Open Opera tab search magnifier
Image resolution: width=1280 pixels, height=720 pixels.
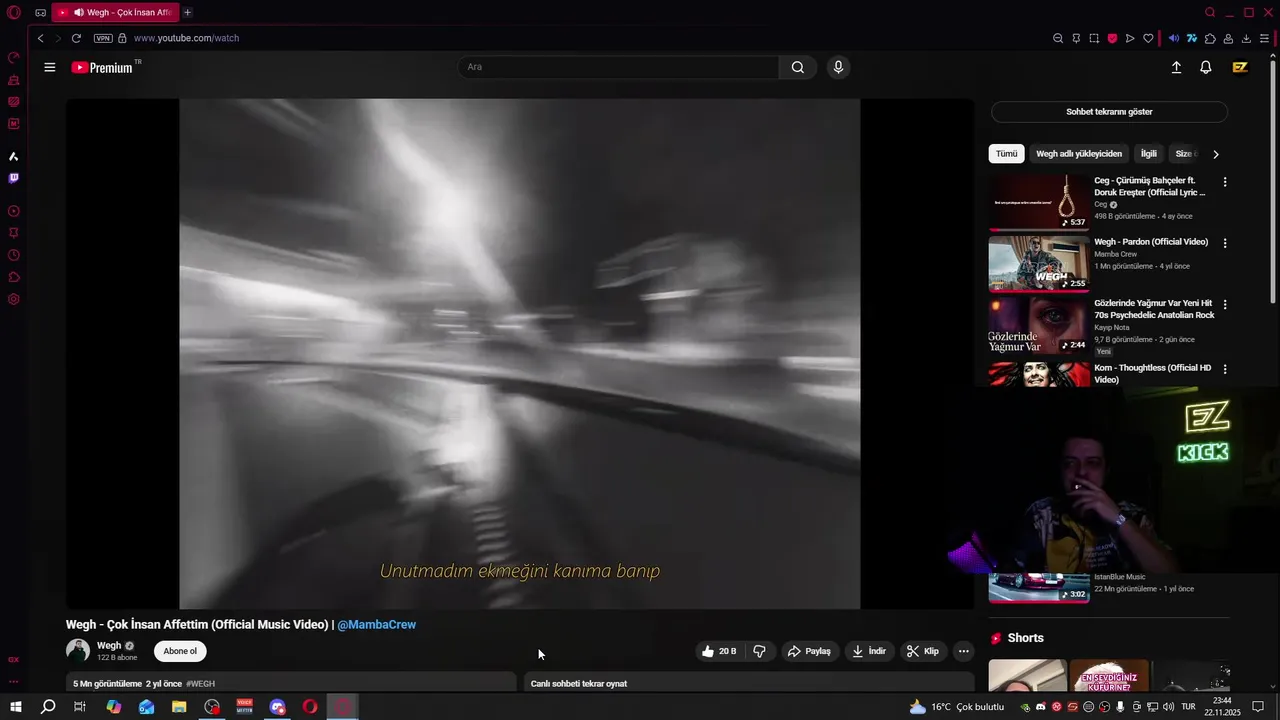pyautogui.click(x=1210, y=12)
